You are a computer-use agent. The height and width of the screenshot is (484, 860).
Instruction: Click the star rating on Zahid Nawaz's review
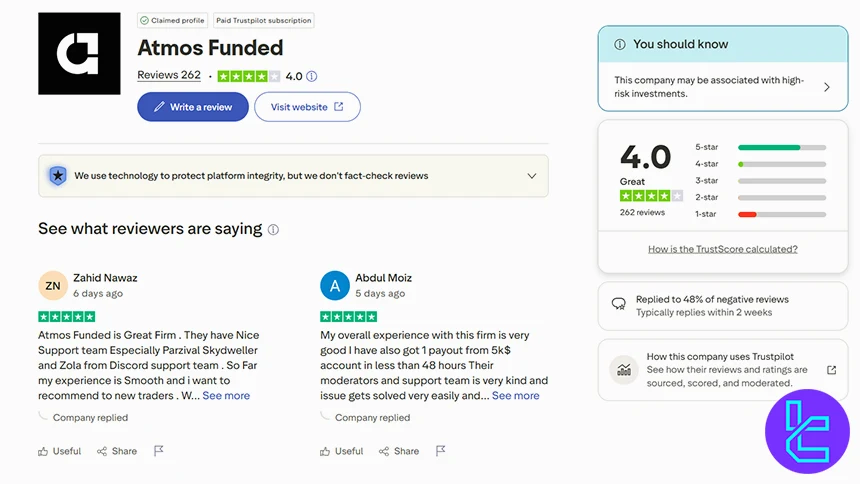tap(66, 317)
